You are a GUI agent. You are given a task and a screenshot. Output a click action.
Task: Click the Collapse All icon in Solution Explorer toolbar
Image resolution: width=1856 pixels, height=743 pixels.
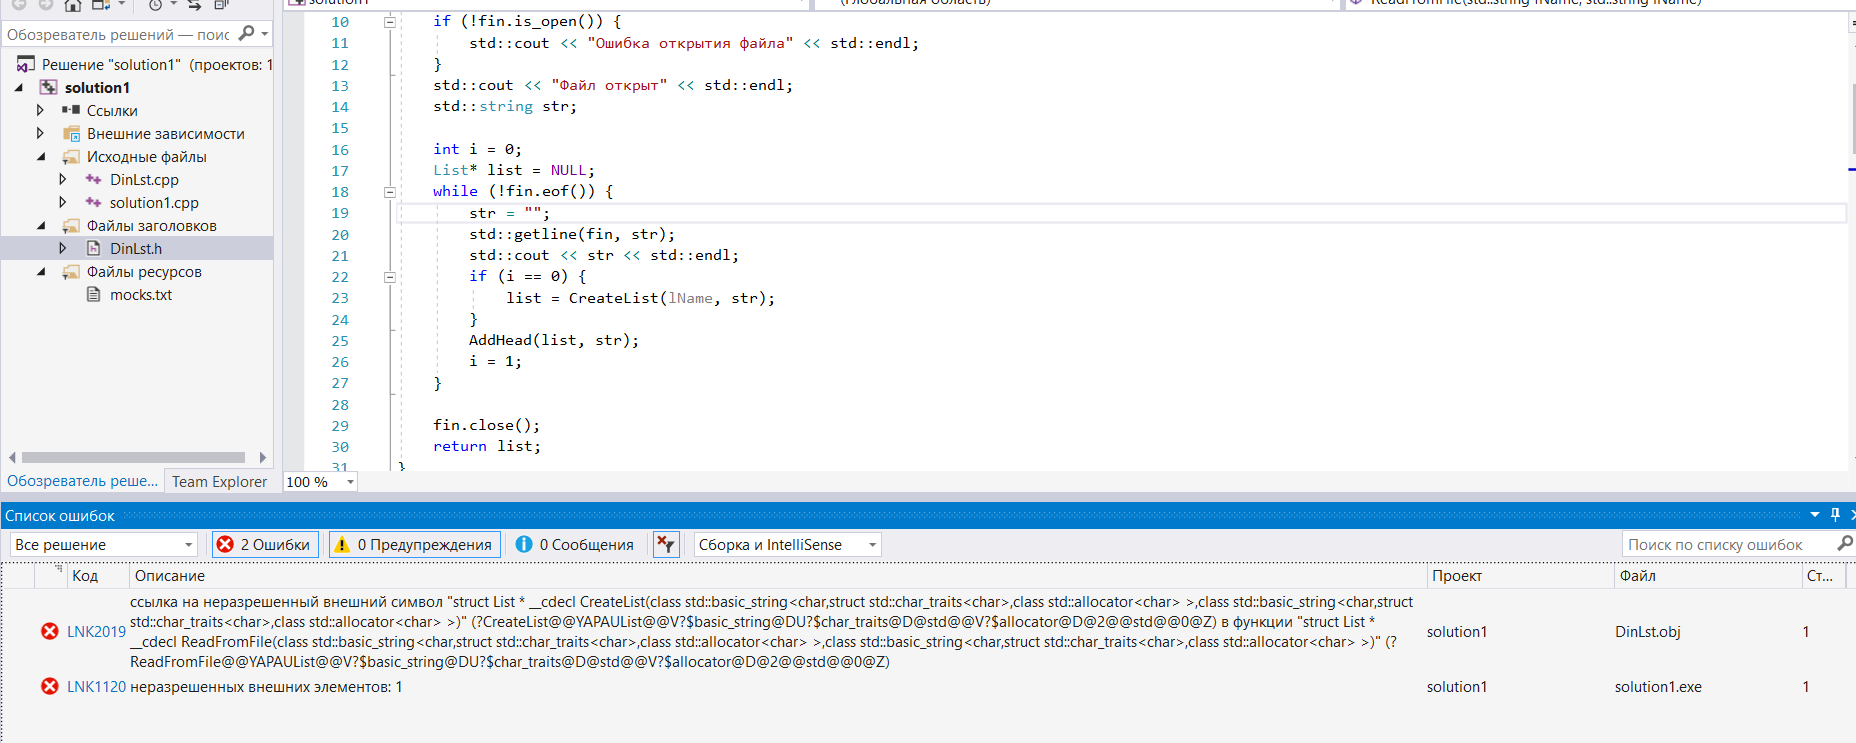click(x=221, y=5)
